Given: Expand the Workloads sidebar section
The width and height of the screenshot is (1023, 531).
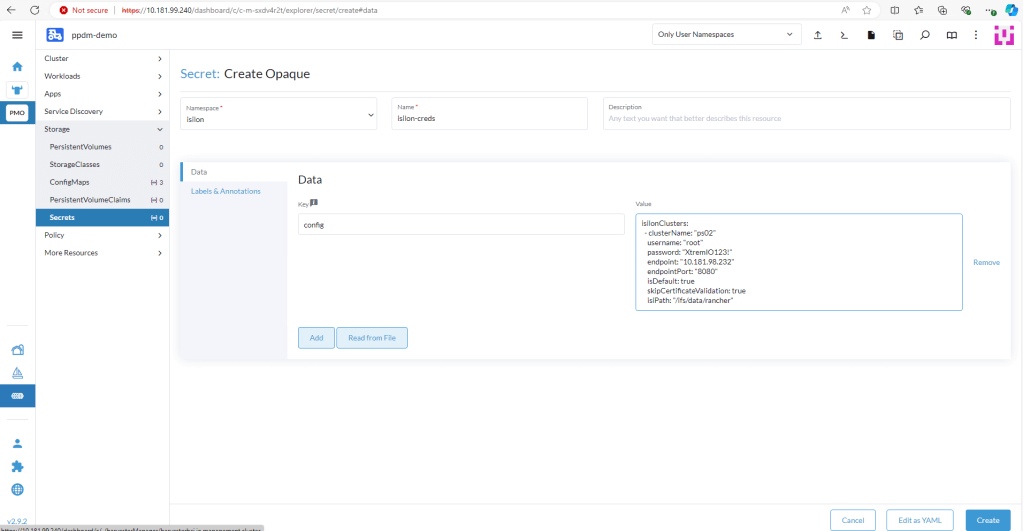Looking at the screenshot, I should click(x=159, y=76).
